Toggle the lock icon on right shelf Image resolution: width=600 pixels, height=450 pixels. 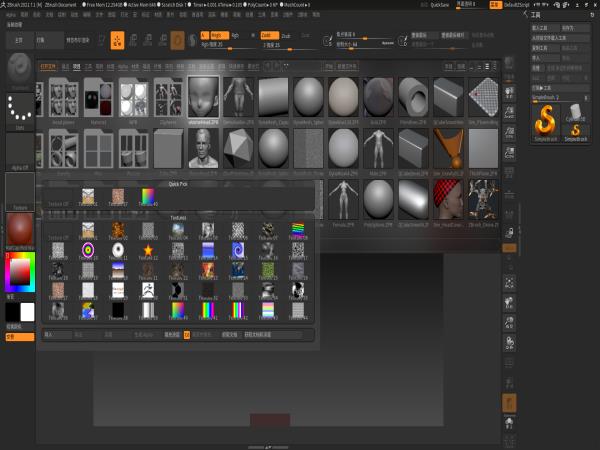tap(509, 232)
